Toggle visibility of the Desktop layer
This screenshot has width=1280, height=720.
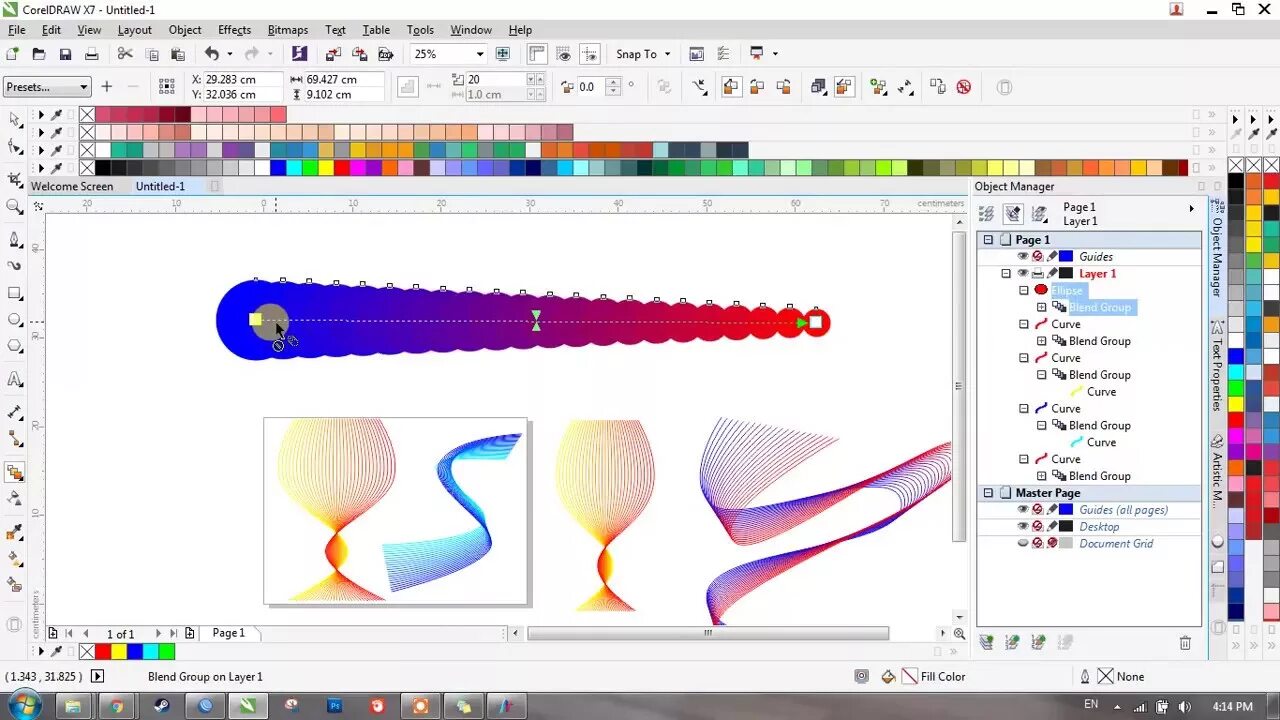pyautogui.click(x=1022, y=525)
